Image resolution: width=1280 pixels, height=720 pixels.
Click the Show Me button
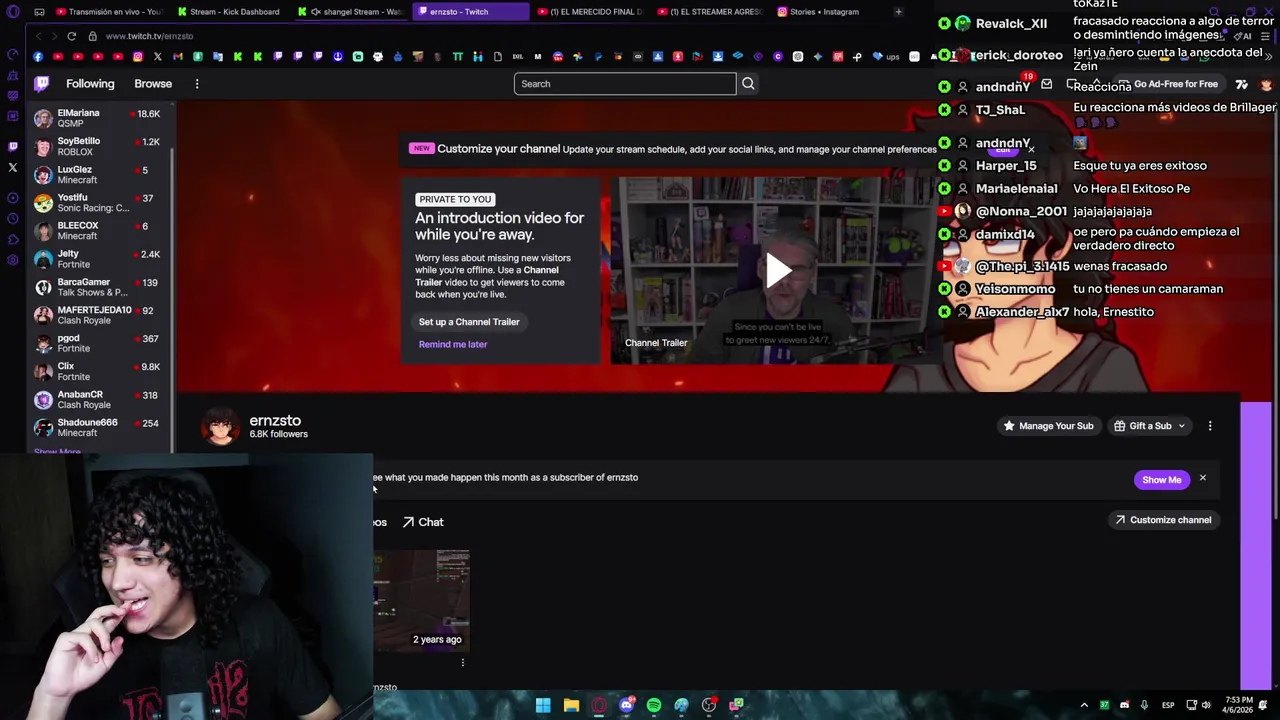tap(1161, 480)
